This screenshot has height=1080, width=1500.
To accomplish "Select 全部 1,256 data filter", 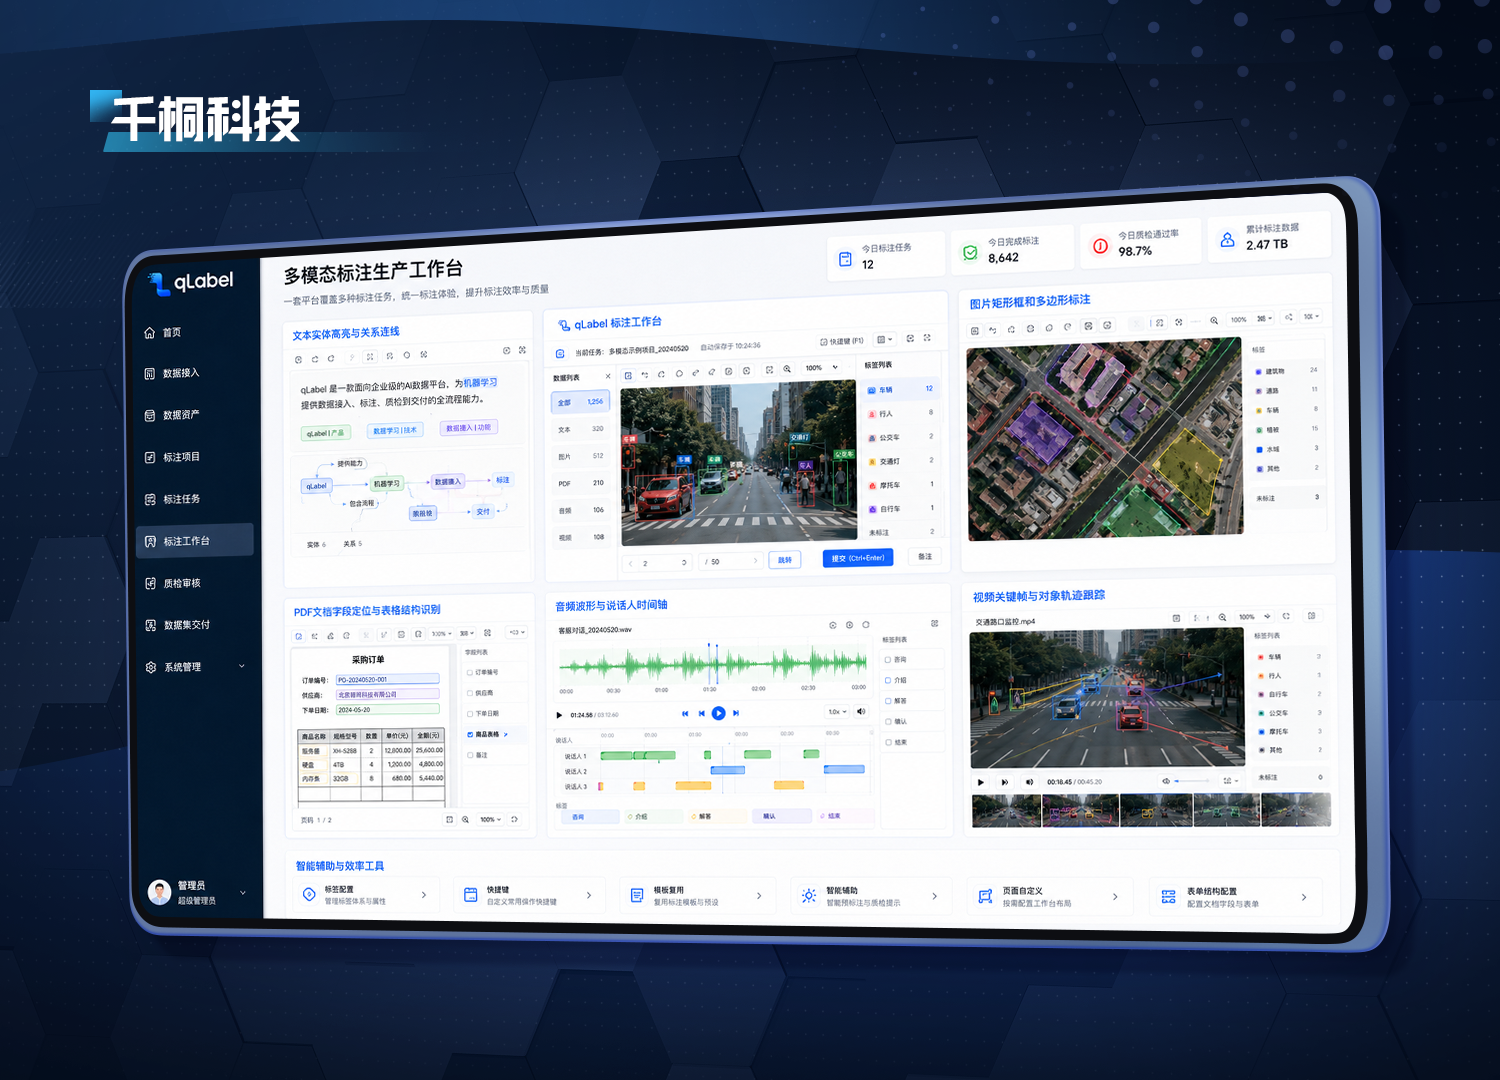I will pyautogui.click(x=580, y=402).
